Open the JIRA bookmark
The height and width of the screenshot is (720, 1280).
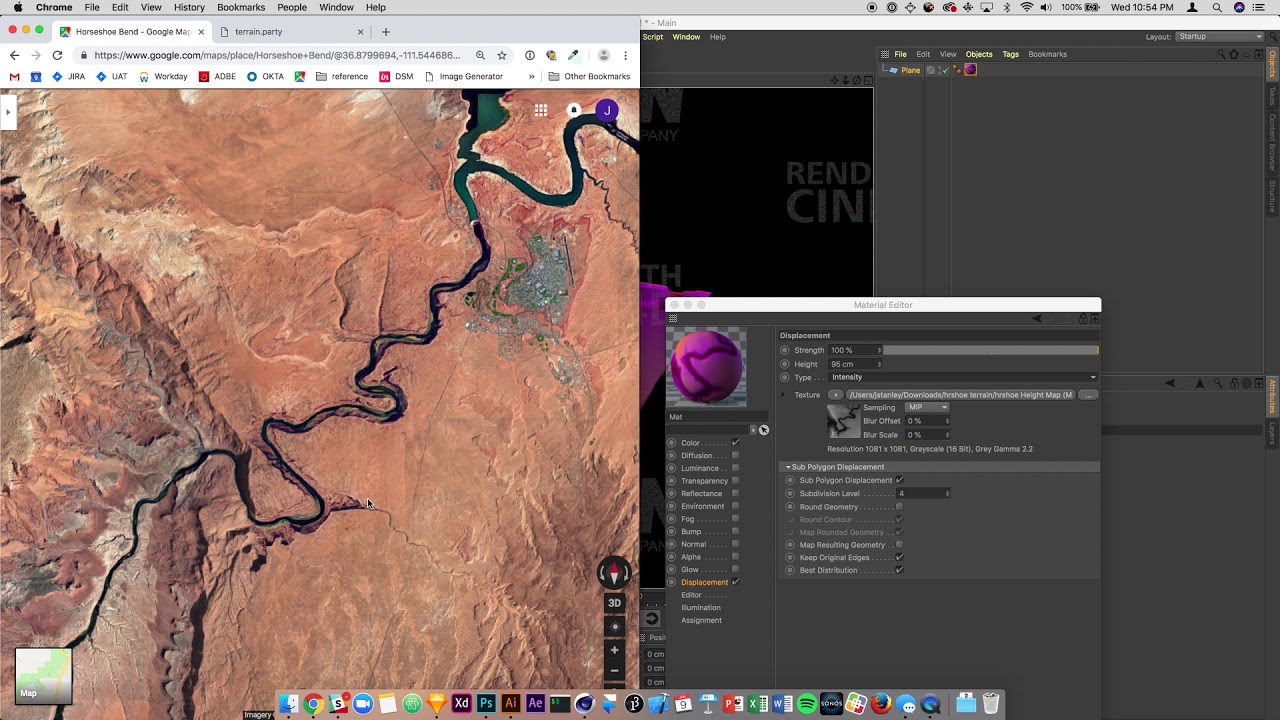pyautogui.click(x=68, y=76)
